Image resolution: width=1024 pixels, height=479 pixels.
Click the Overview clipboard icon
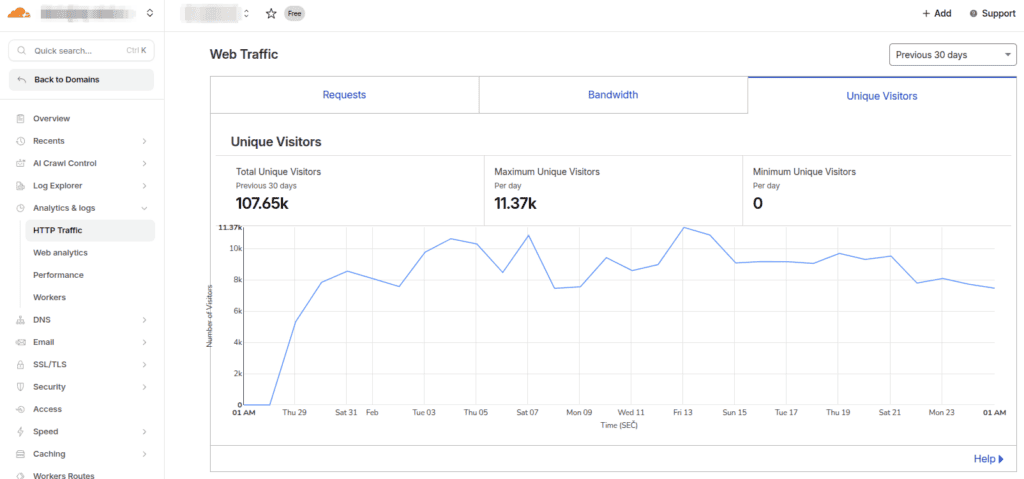click(21, 118)
